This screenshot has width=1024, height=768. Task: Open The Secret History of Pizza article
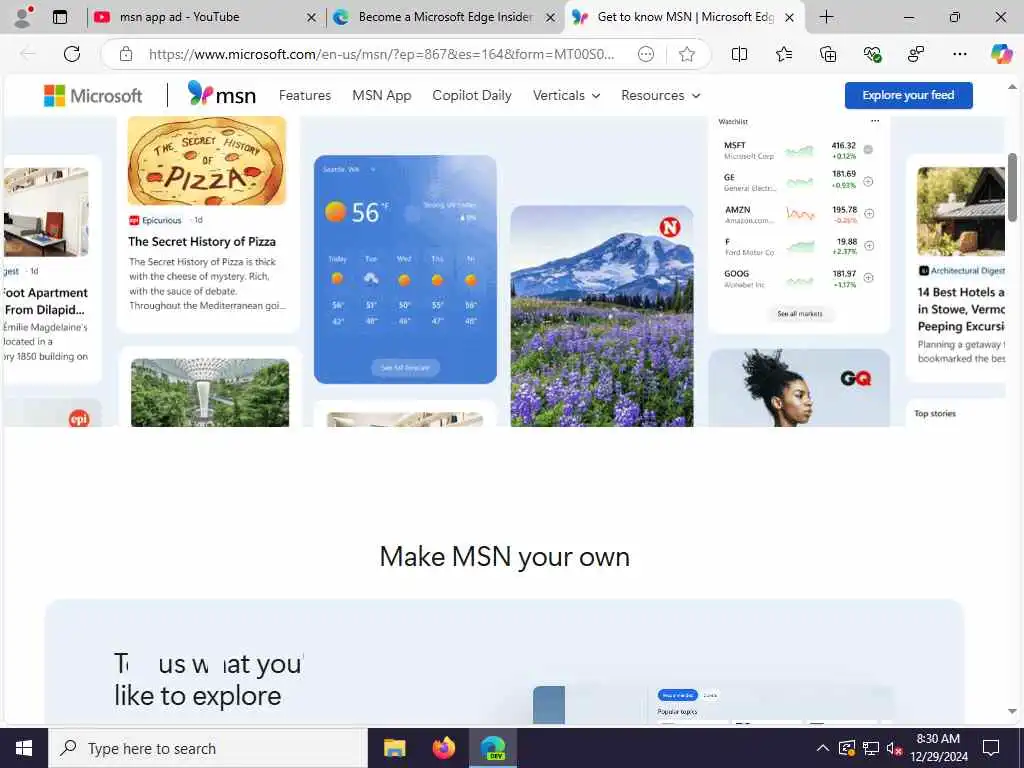click(202, 242)
